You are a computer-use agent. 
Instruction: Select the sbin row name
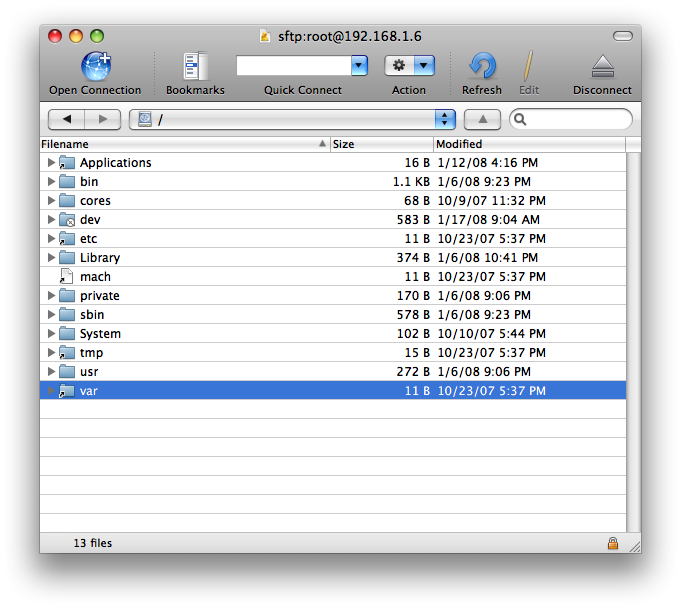pyautogui.click(x=92, y=315)
